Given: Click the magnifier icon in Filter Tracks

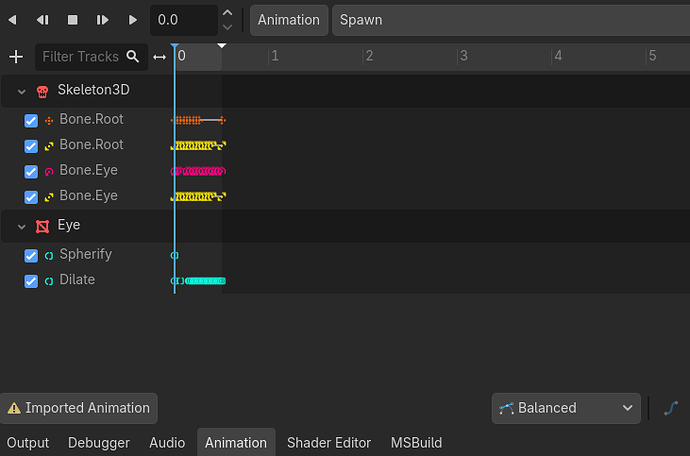Looking at the screenshot, I should pos(132,56).
